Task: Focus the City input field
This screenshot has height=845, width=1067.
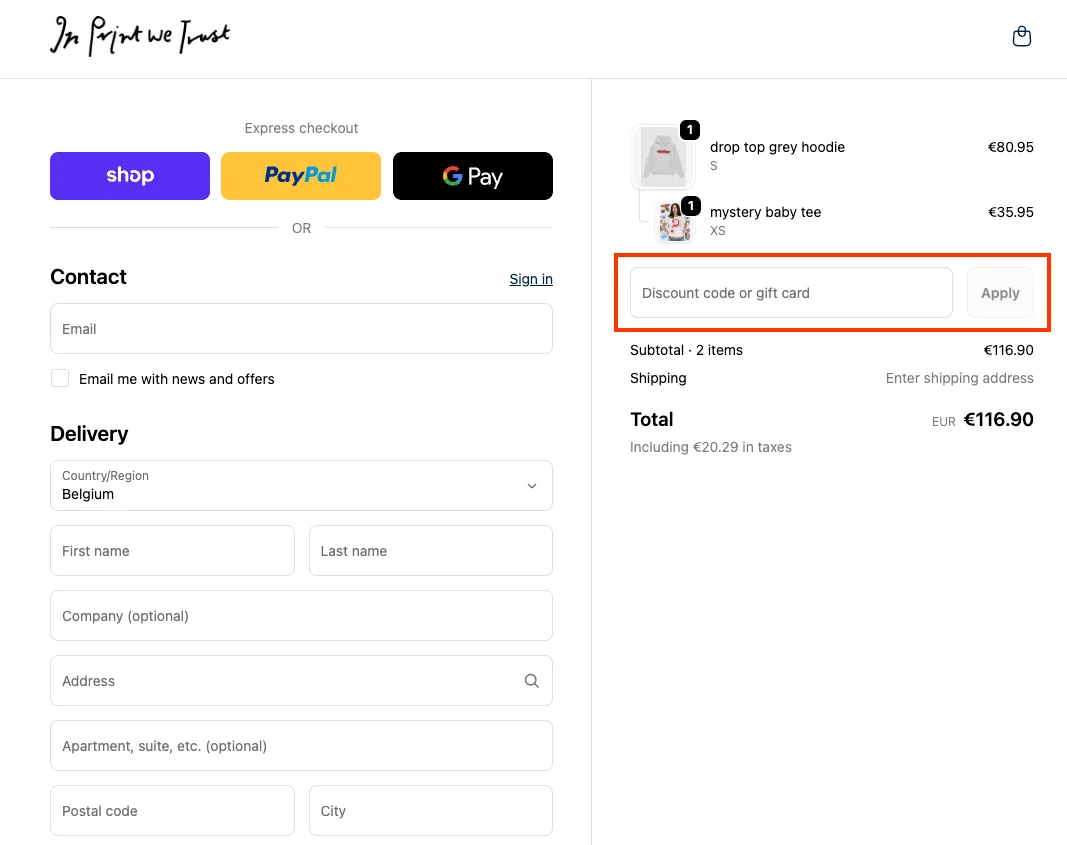Action: (430, 811)
